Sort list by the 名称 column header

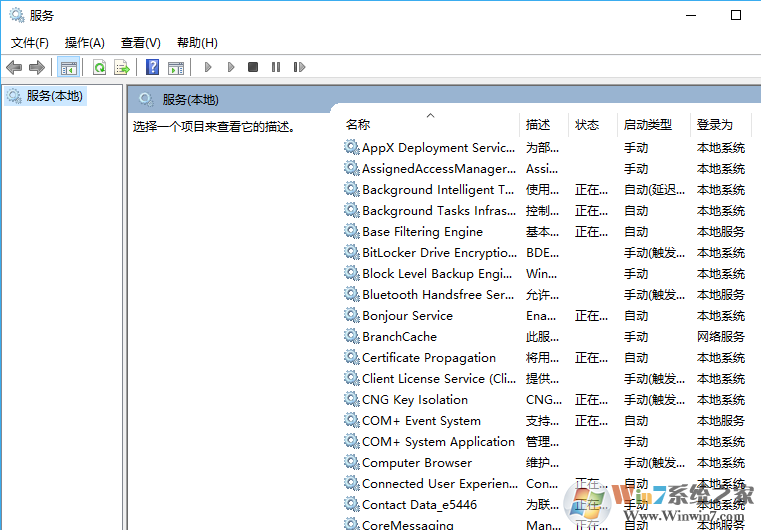(358, 125)
